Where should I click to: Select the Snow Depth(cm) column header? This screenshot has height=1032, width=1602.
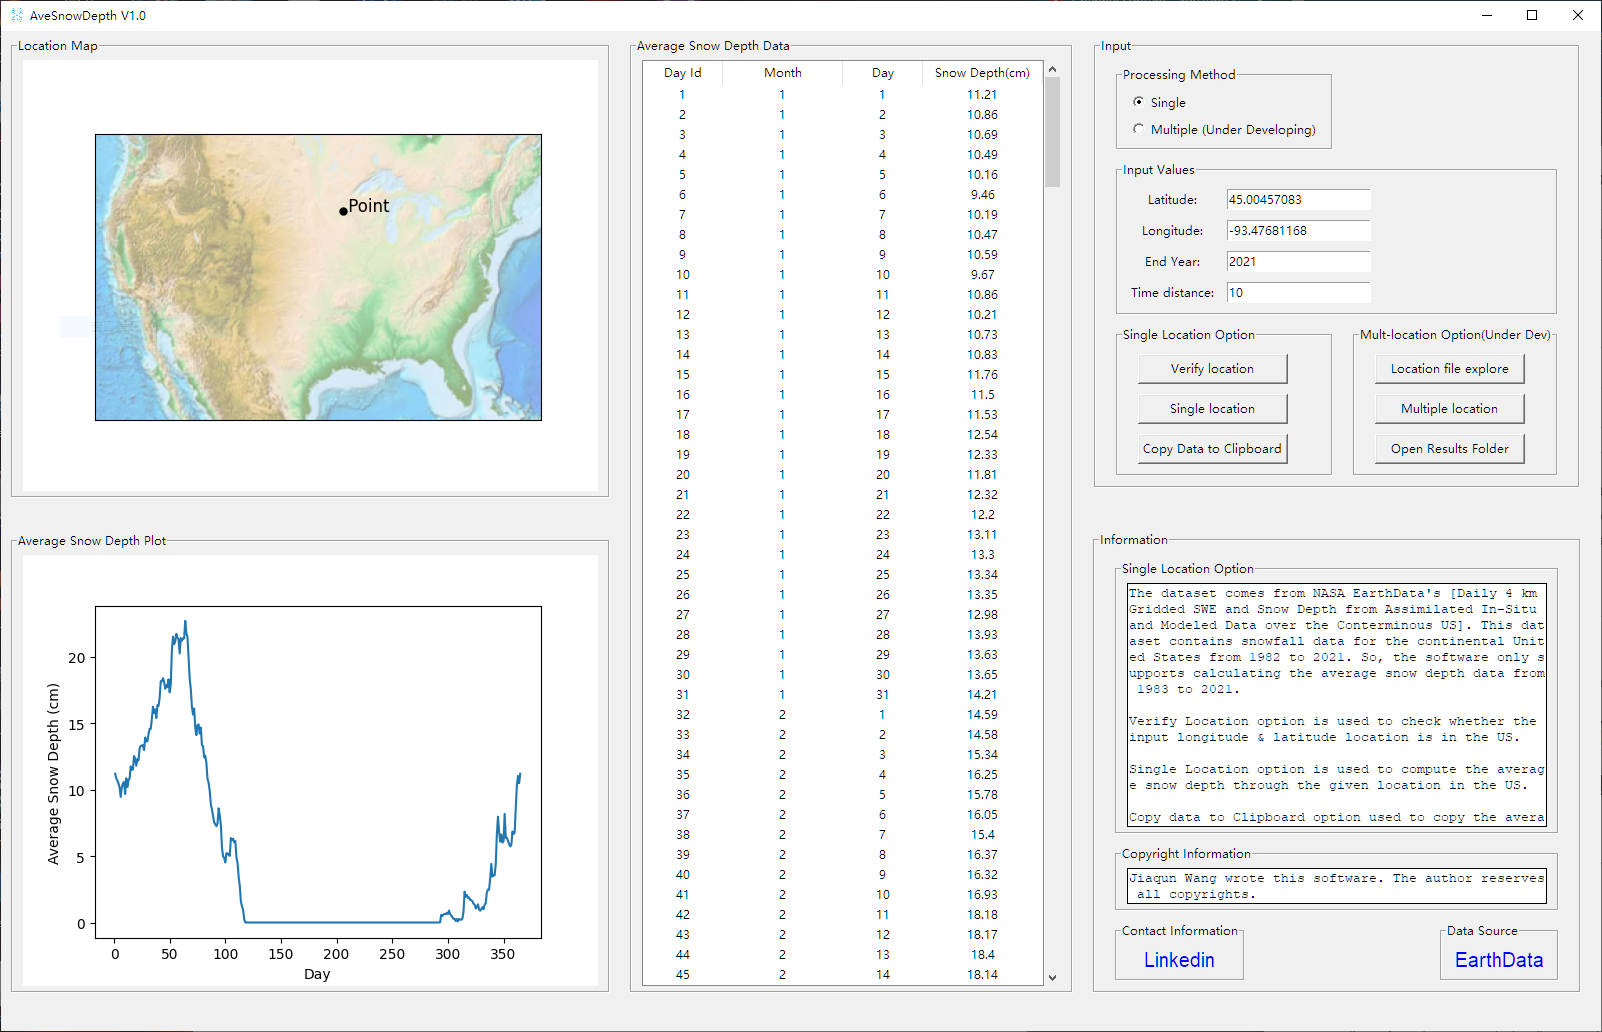pyautogui.click(x=981, y=72)
